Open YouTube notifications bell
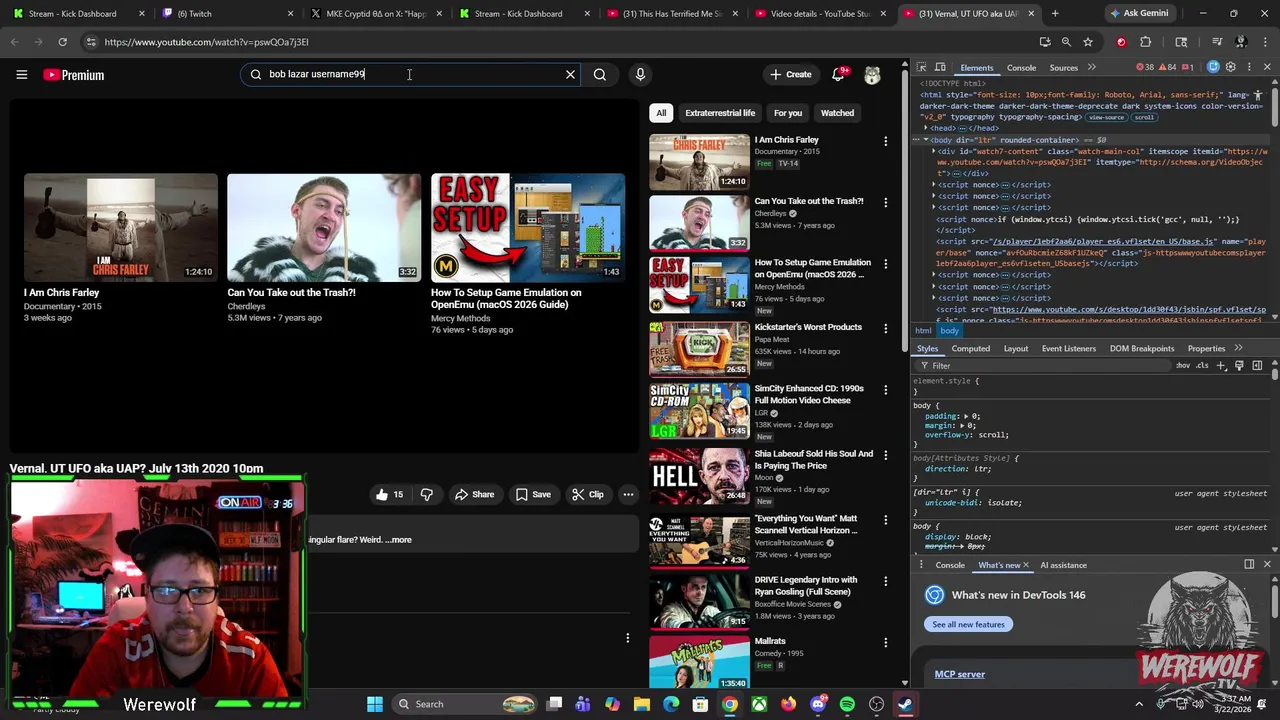 tap(838, 74)
